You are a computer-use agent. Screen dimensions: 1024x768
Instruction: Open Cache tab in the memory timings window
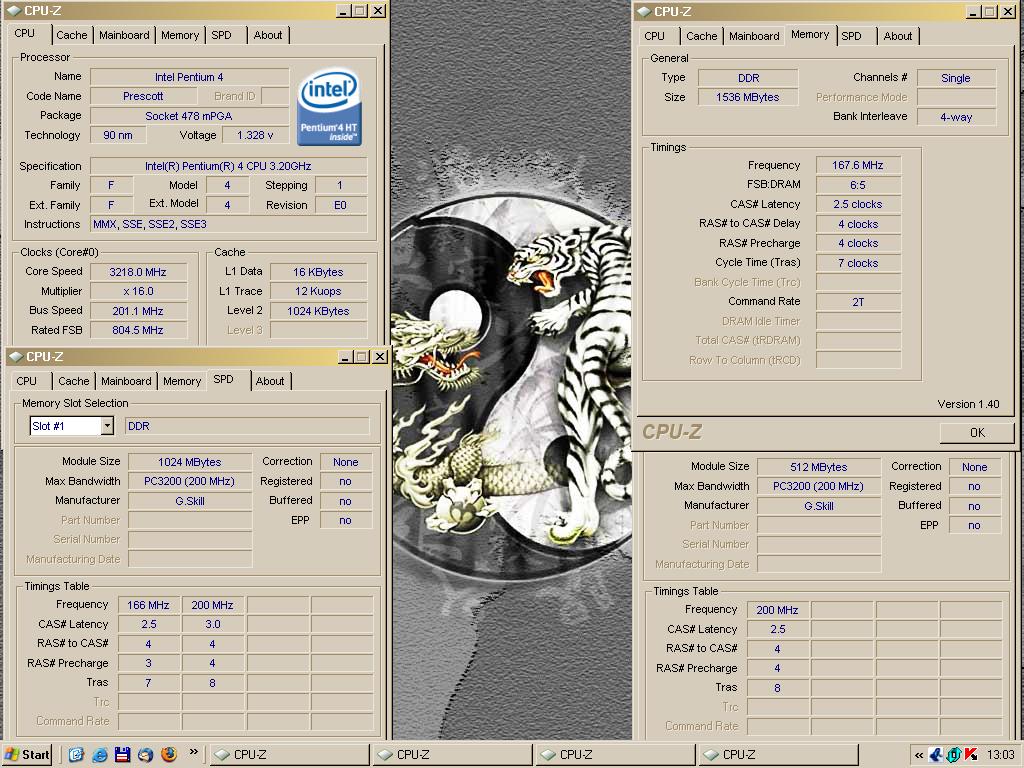pyautogui.click(x=701, y=36)
